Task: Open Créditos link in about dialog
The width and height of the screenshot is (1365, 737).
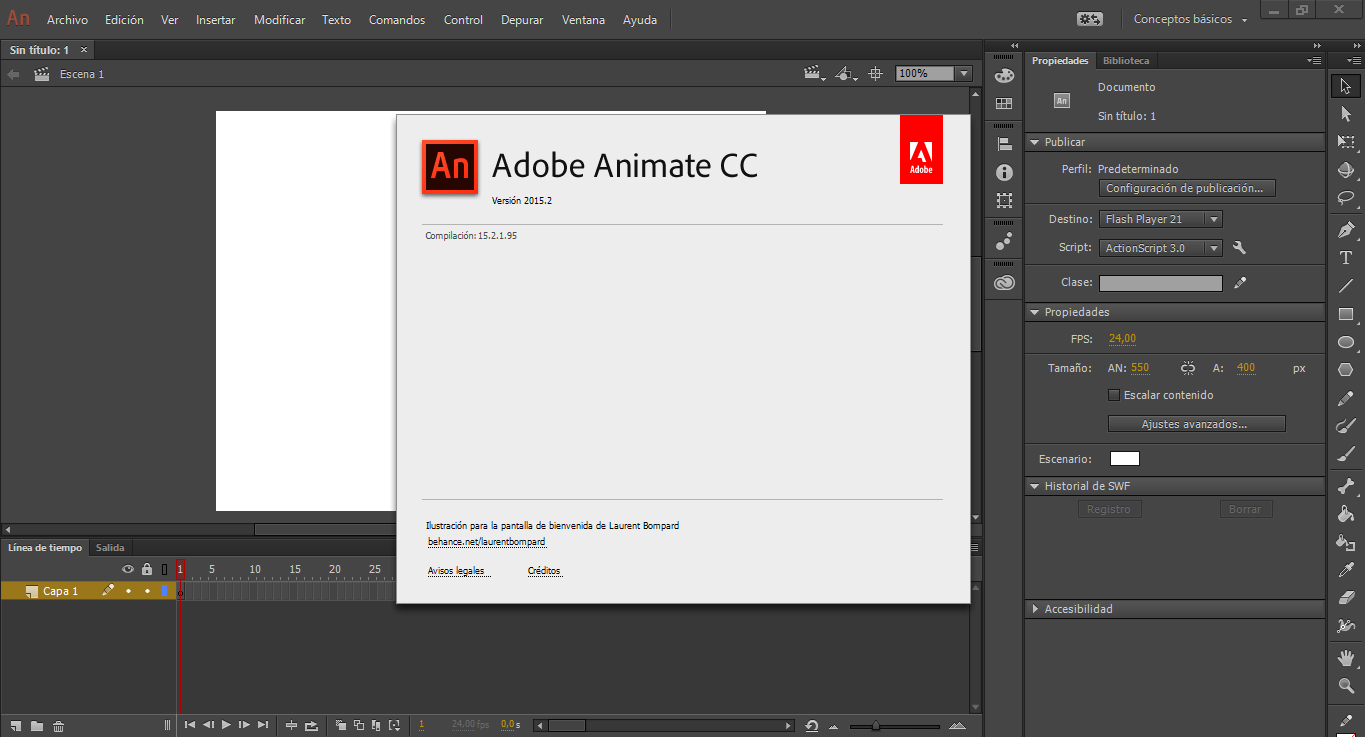Action: [x=544, y=571]
